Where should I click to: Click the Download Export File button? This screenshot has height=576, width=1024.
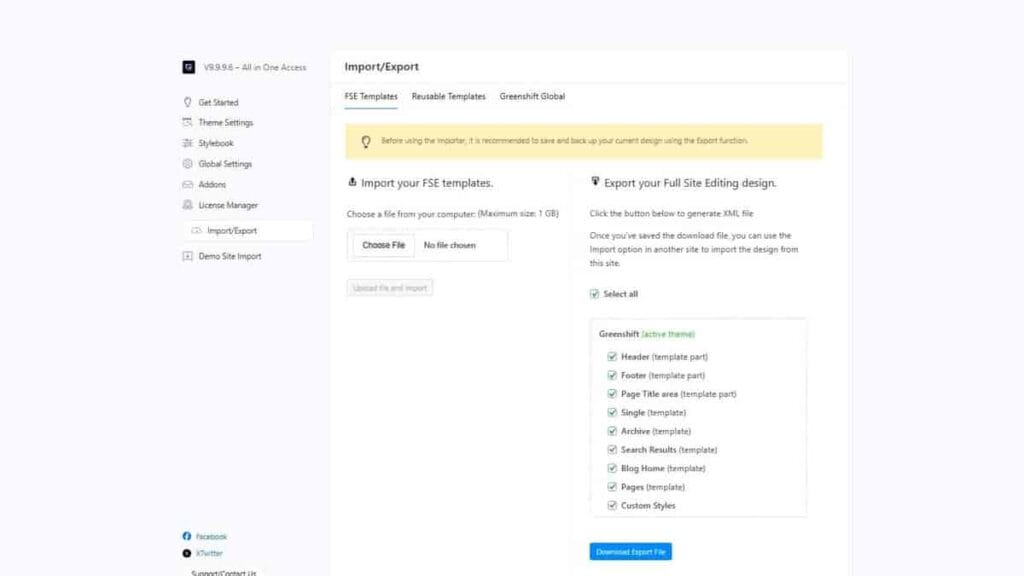(x=629, y=551)
